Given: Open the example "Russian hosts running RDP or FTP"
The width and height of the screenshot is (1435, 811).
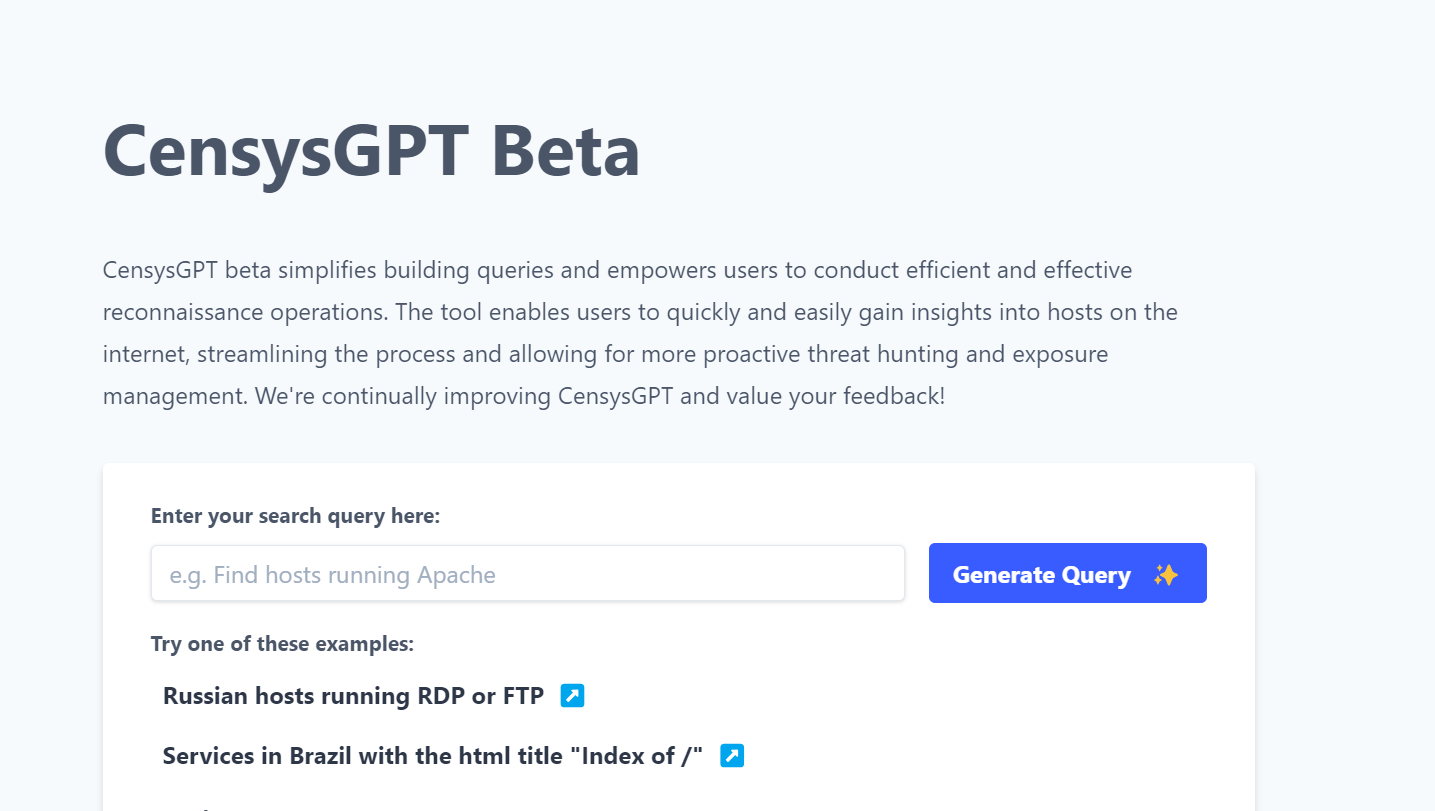Looking at the screenshot, I should [x=352, y=695].
